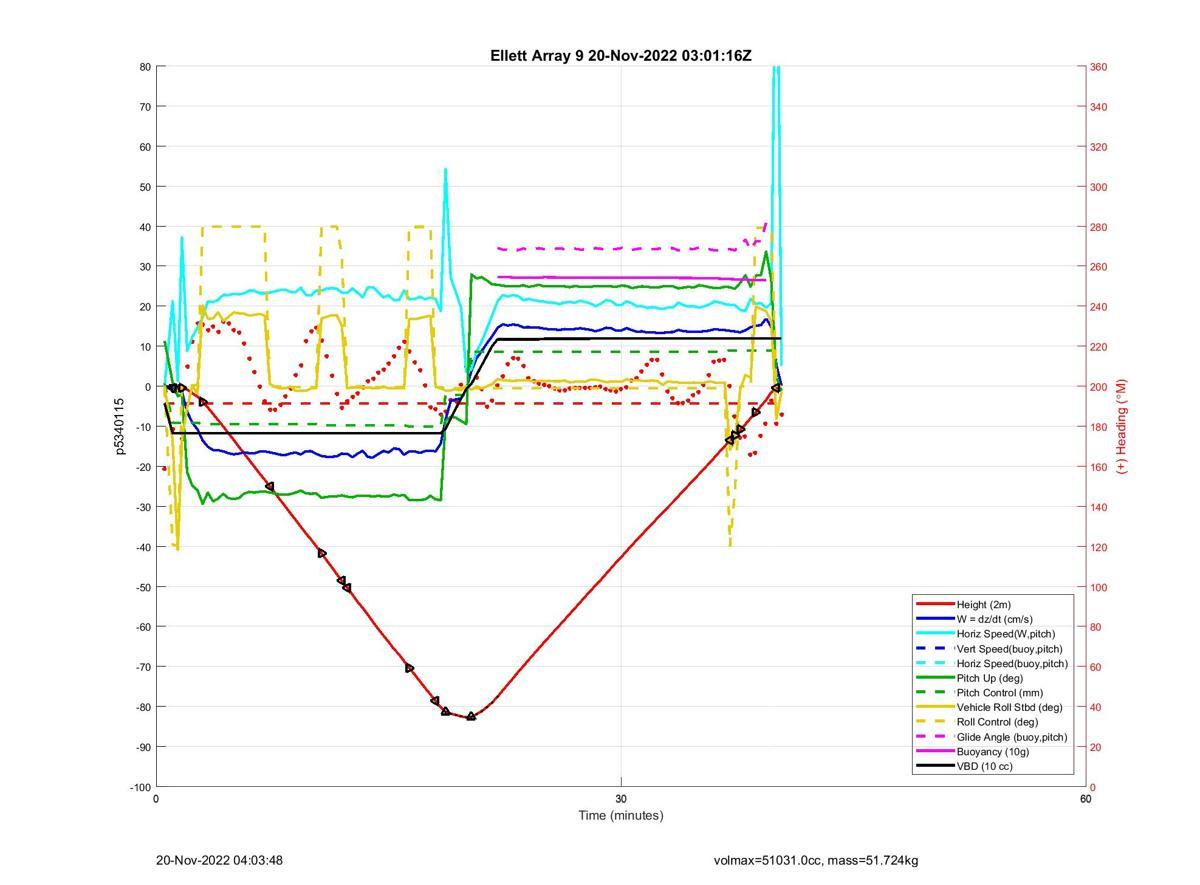Click the right axis tick label 100

pyautogui.click(x=1099, y=587)
